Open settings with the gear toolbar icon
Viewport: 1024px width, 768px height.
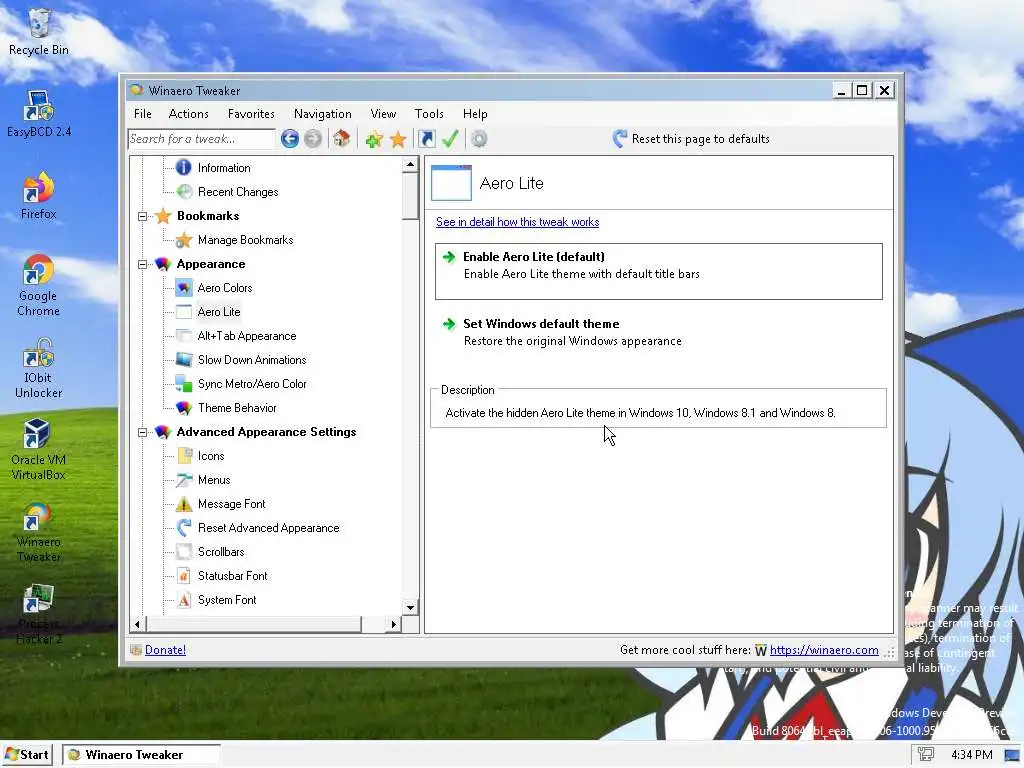point(479,138)
